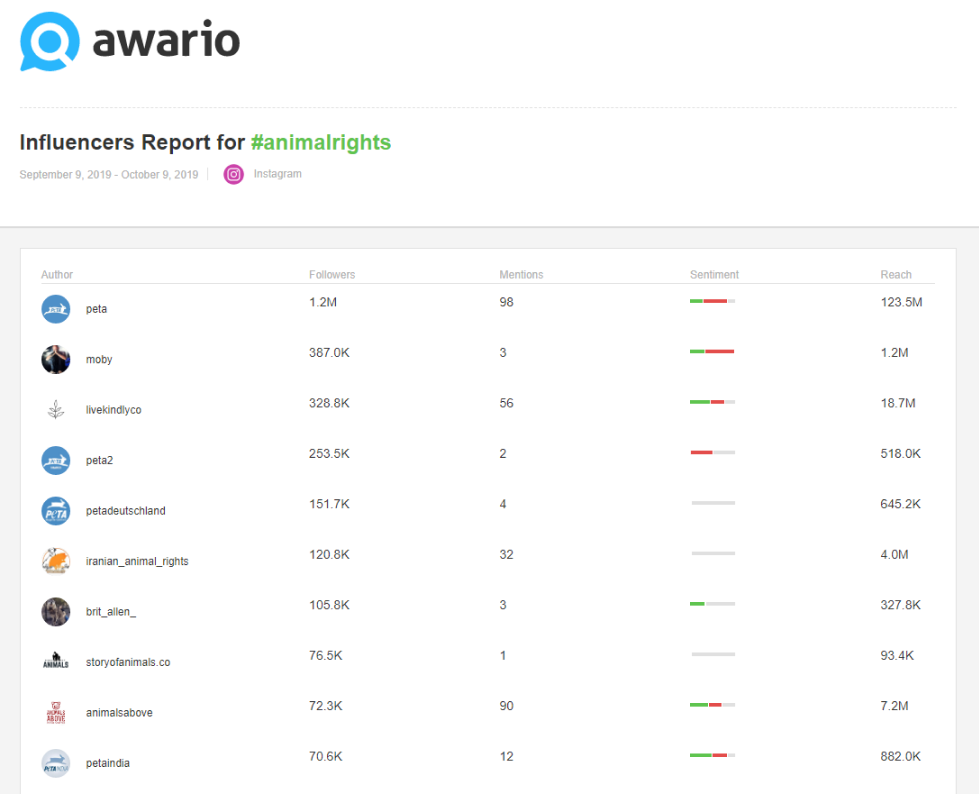Select followers value 1.2M for peta
Image resolution: width=979 pixels, height=794 pixels.
323,302
